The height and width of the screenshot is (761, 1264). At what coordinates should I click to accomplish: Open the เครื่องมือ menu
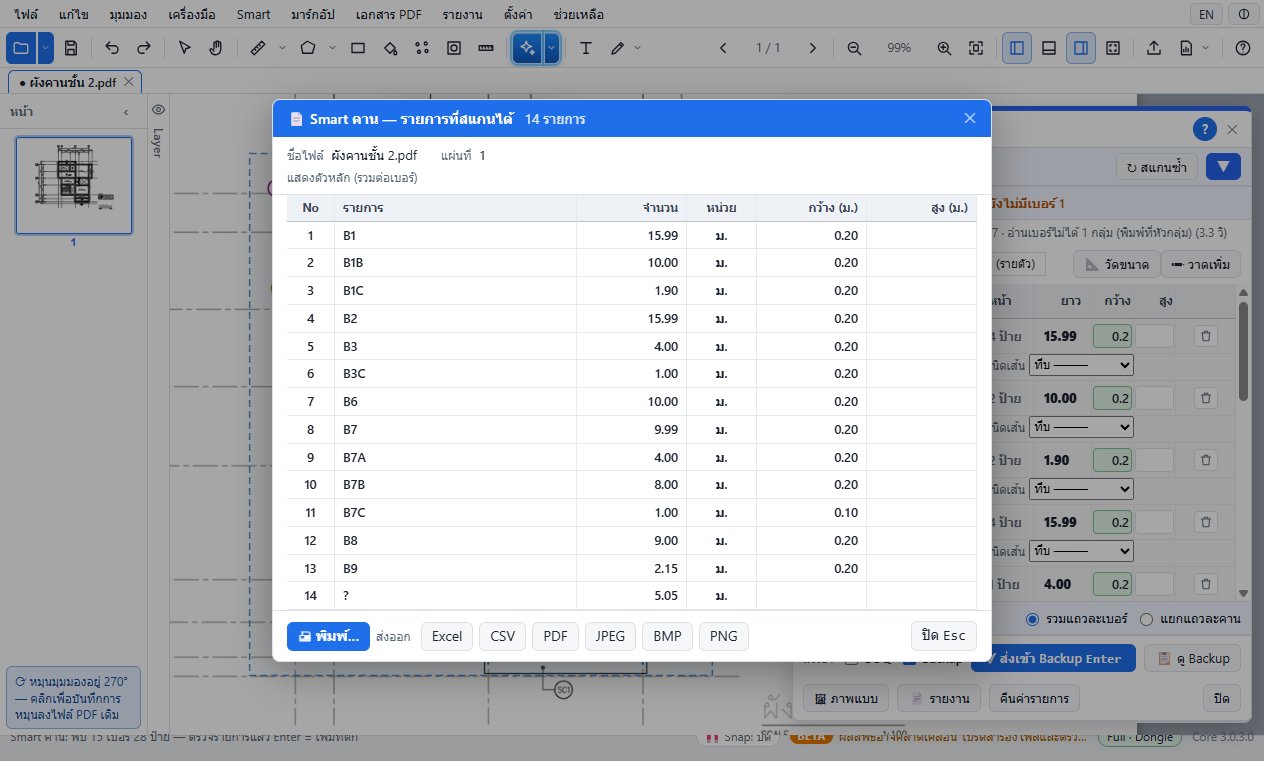pyautogui.click(x=194, y=15)
